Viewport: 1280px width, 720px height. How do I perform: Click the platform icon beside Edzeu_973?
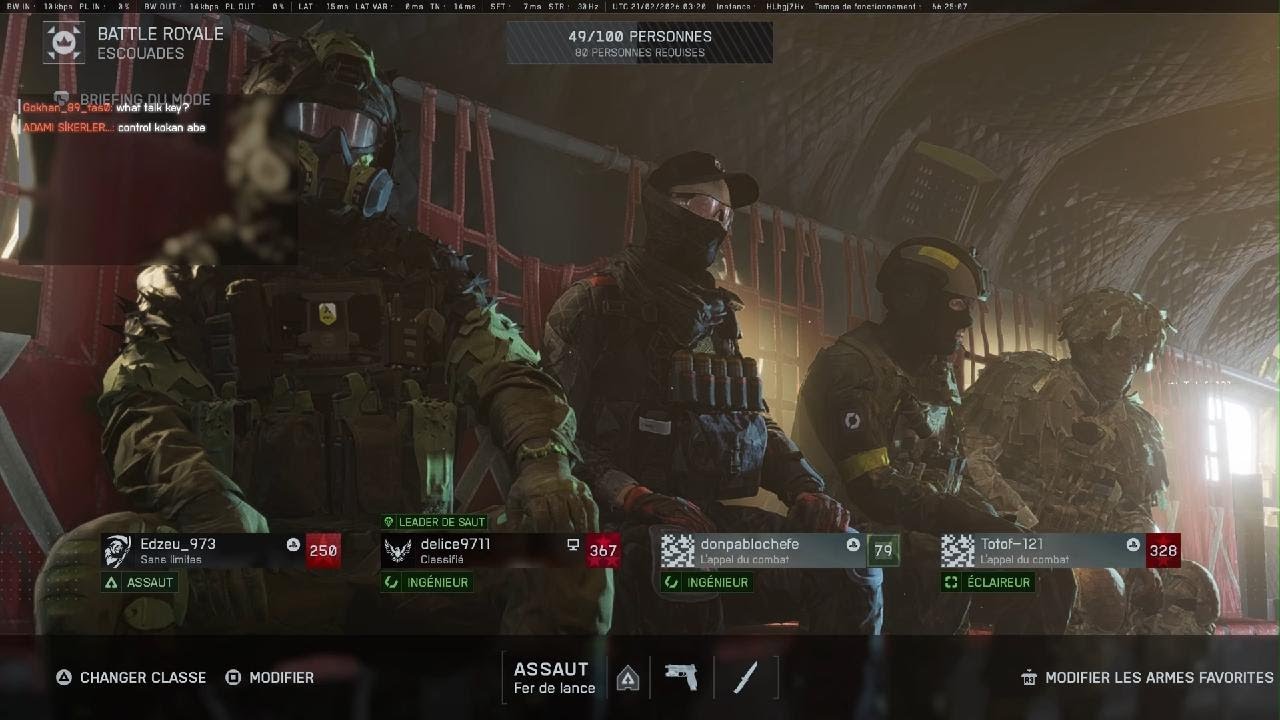tap(293, 544)
